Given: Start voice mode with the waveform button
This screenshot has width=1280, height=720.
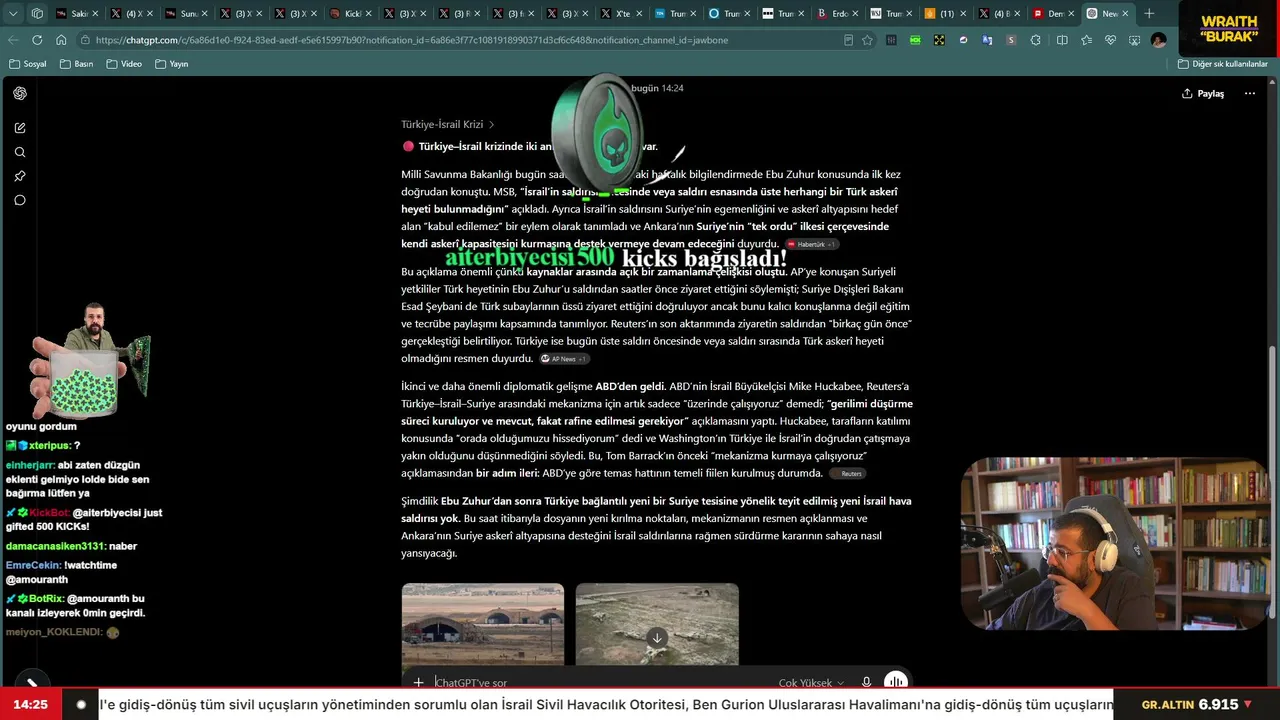Looking at the screenshot, I should tap(895, 682).
